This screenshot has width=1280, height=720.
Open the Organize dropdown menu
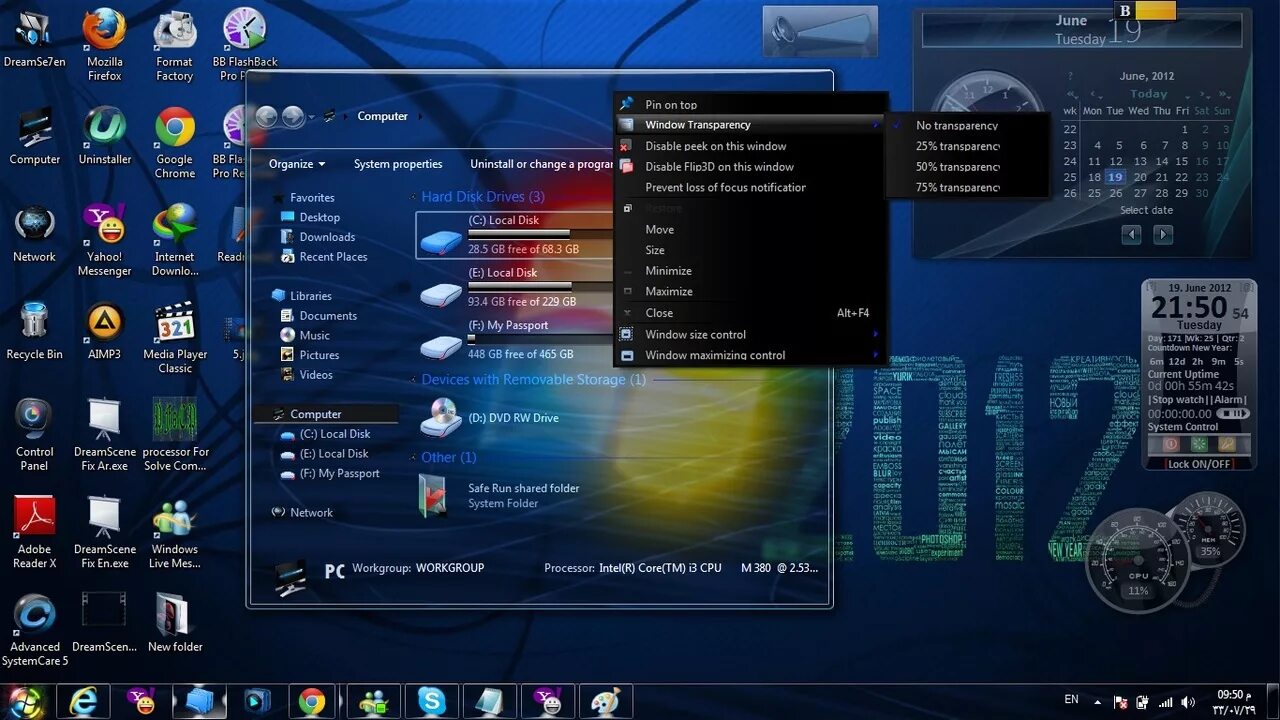coord(297,164)
